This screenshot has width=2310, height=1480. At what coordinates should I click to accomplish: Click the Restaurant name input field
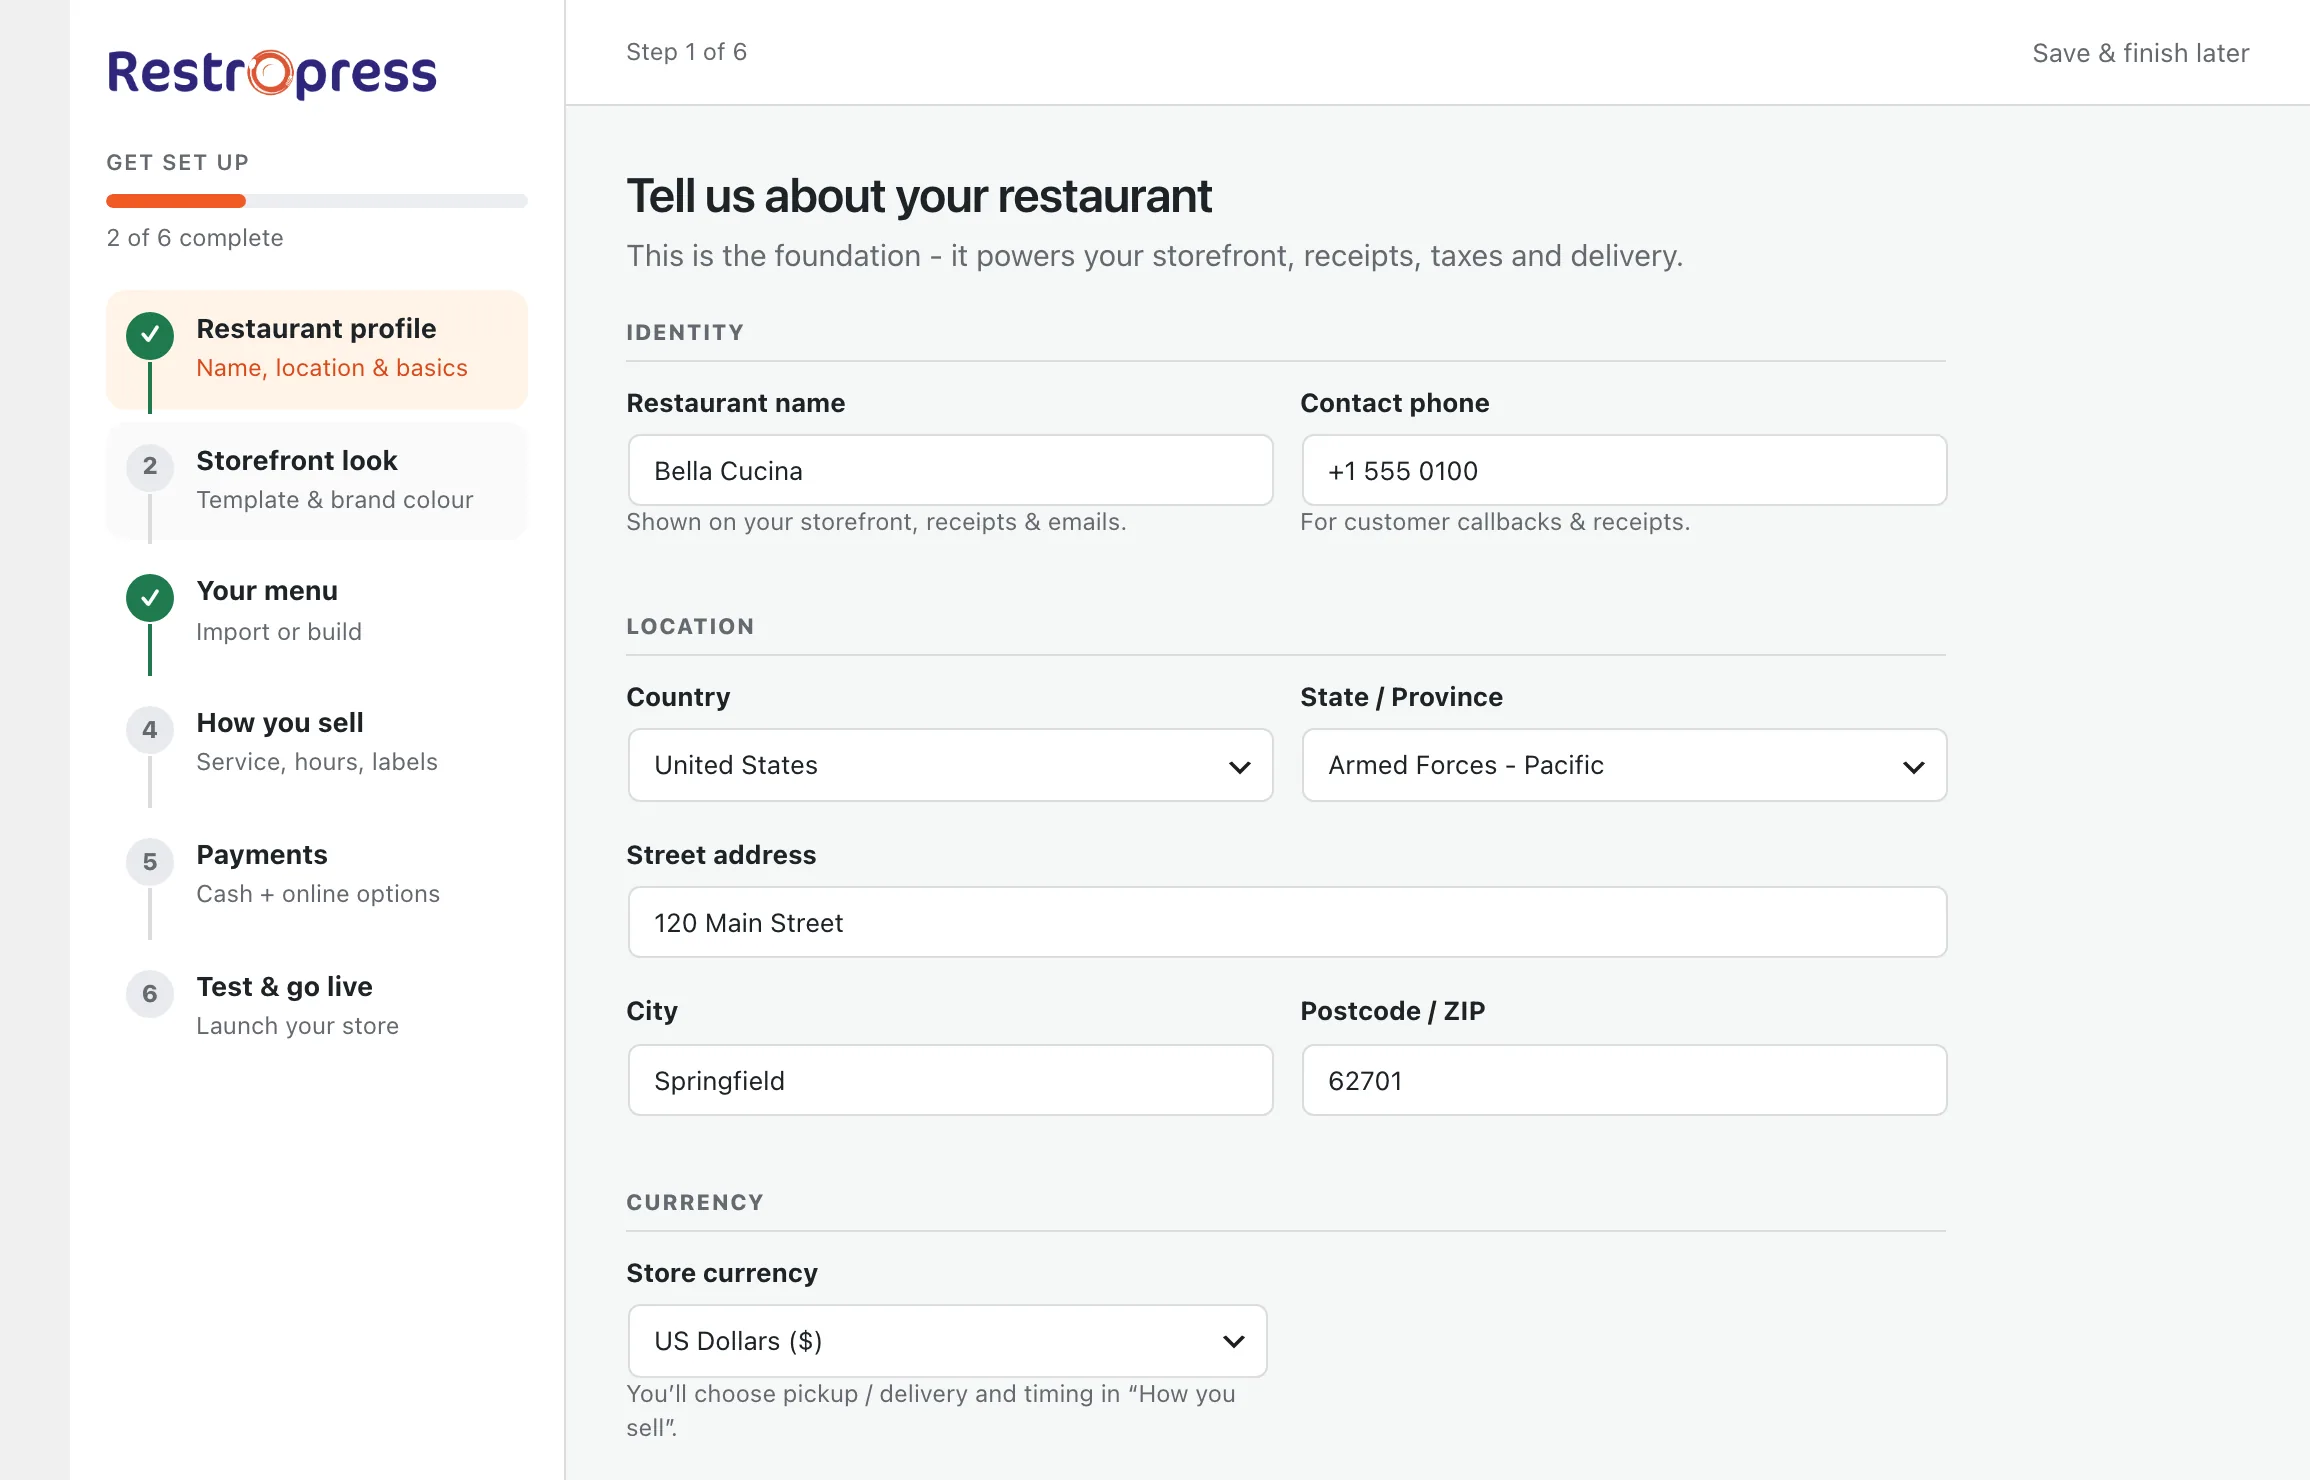click(x=950, y=470)
